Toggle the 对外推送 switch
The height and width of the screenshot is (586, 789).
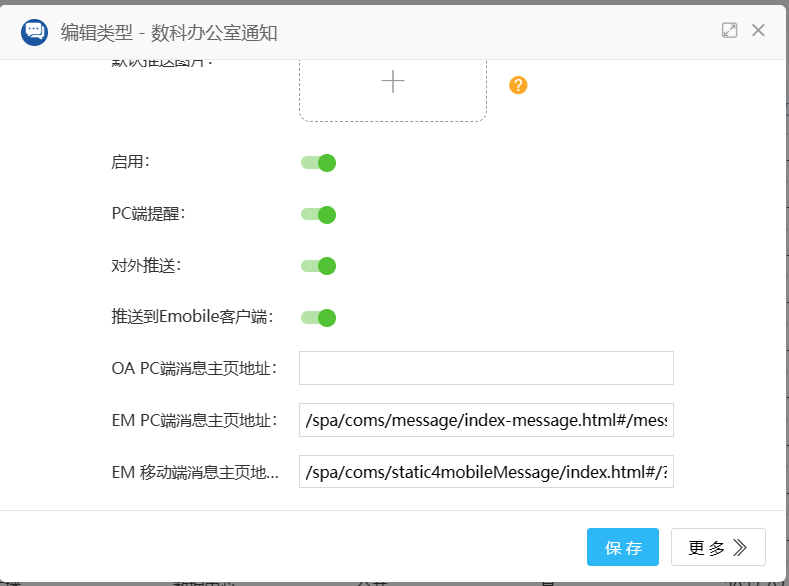tap(318, 266)
